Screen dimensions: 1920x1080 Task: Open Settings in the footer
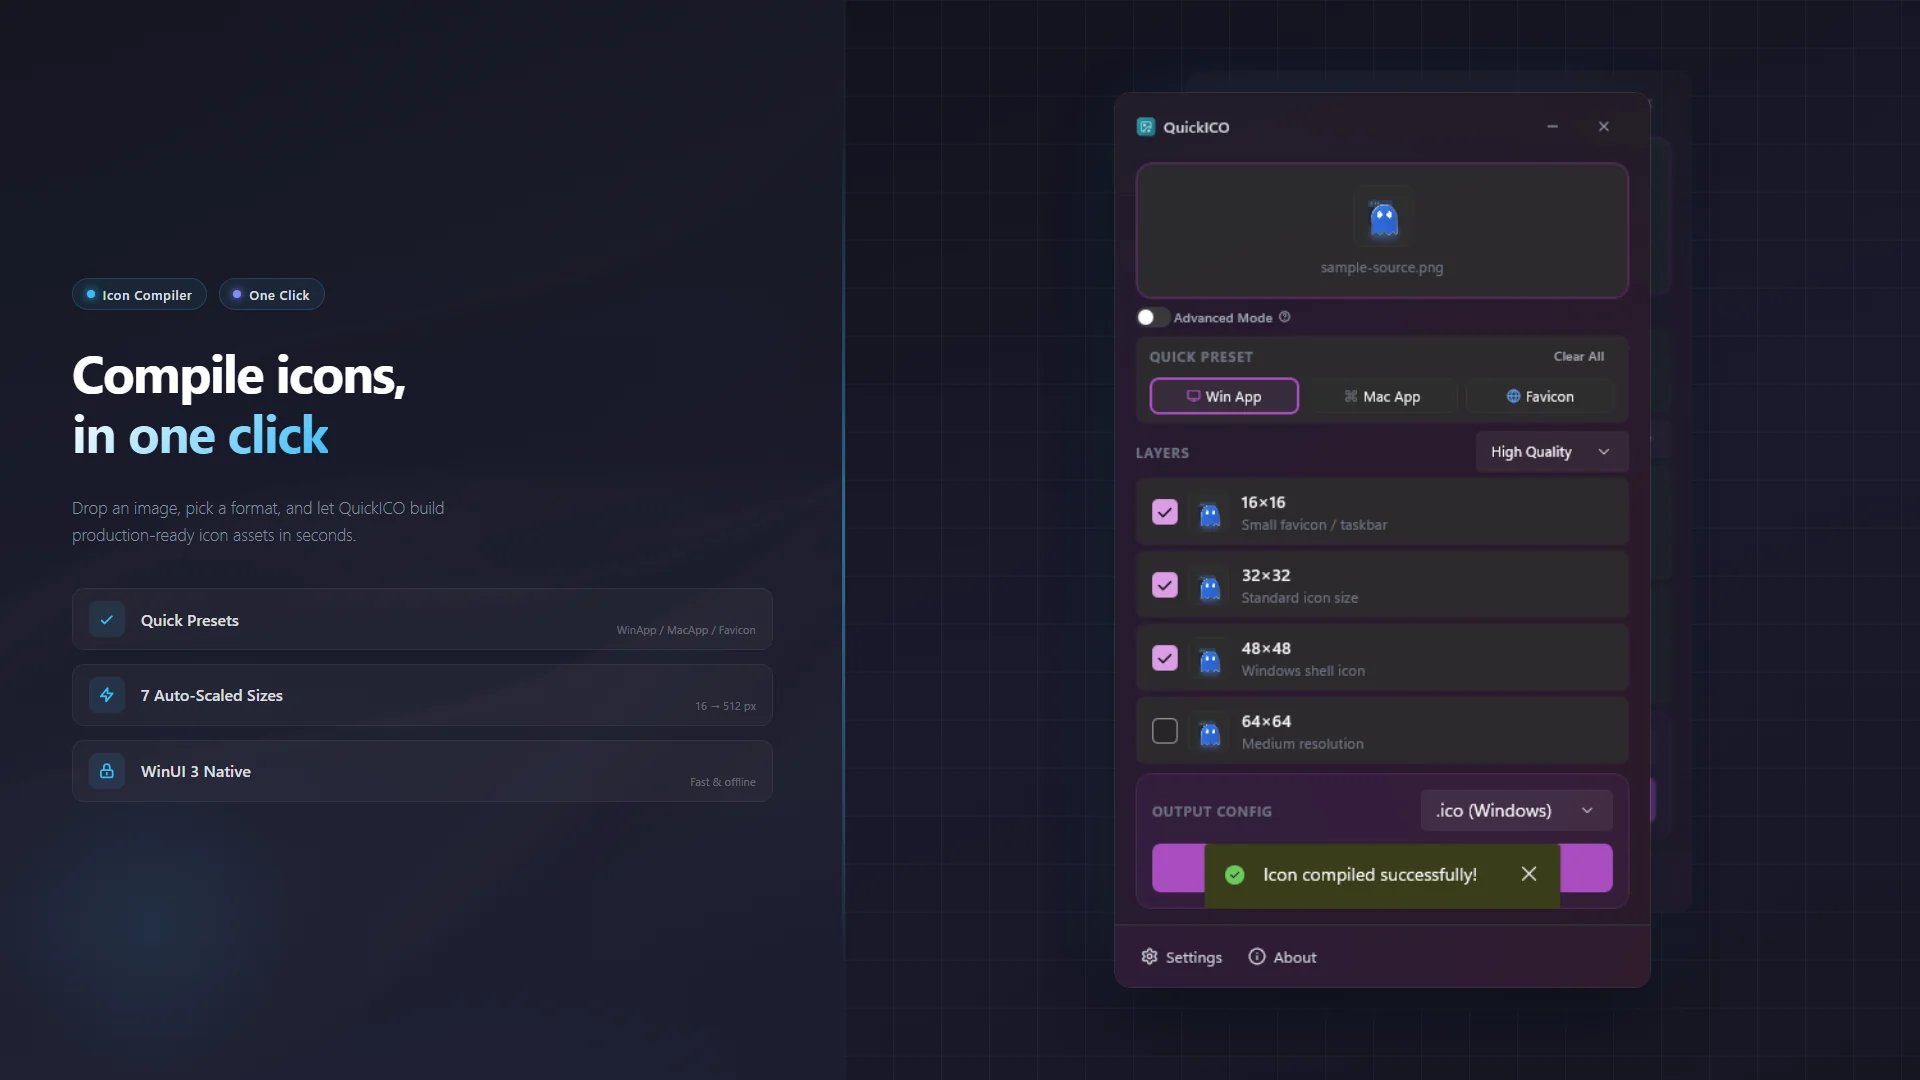tap(1181, 957)
